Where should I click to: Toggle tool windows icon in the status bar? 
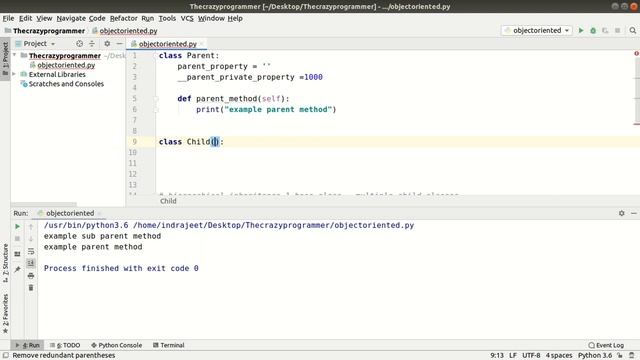(x=6, y=356)
